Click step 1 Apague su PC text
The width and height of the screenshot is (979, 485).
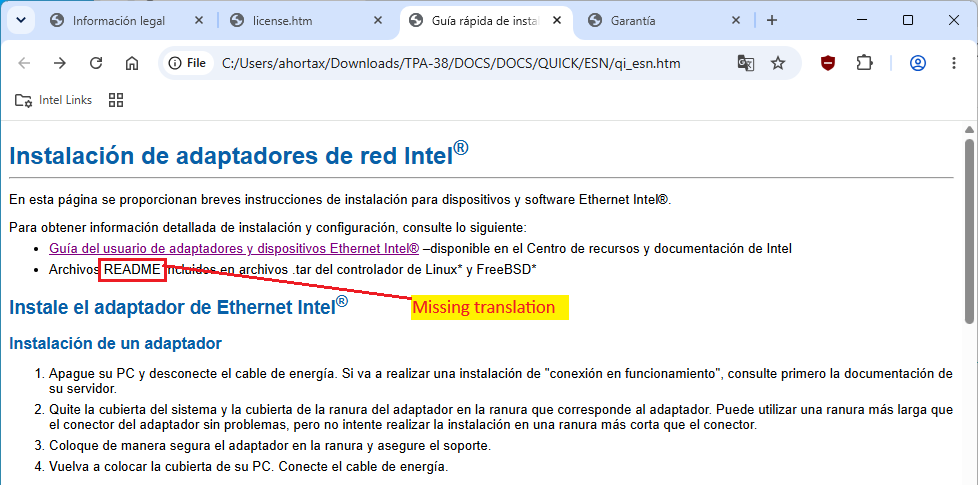[501, 381]
